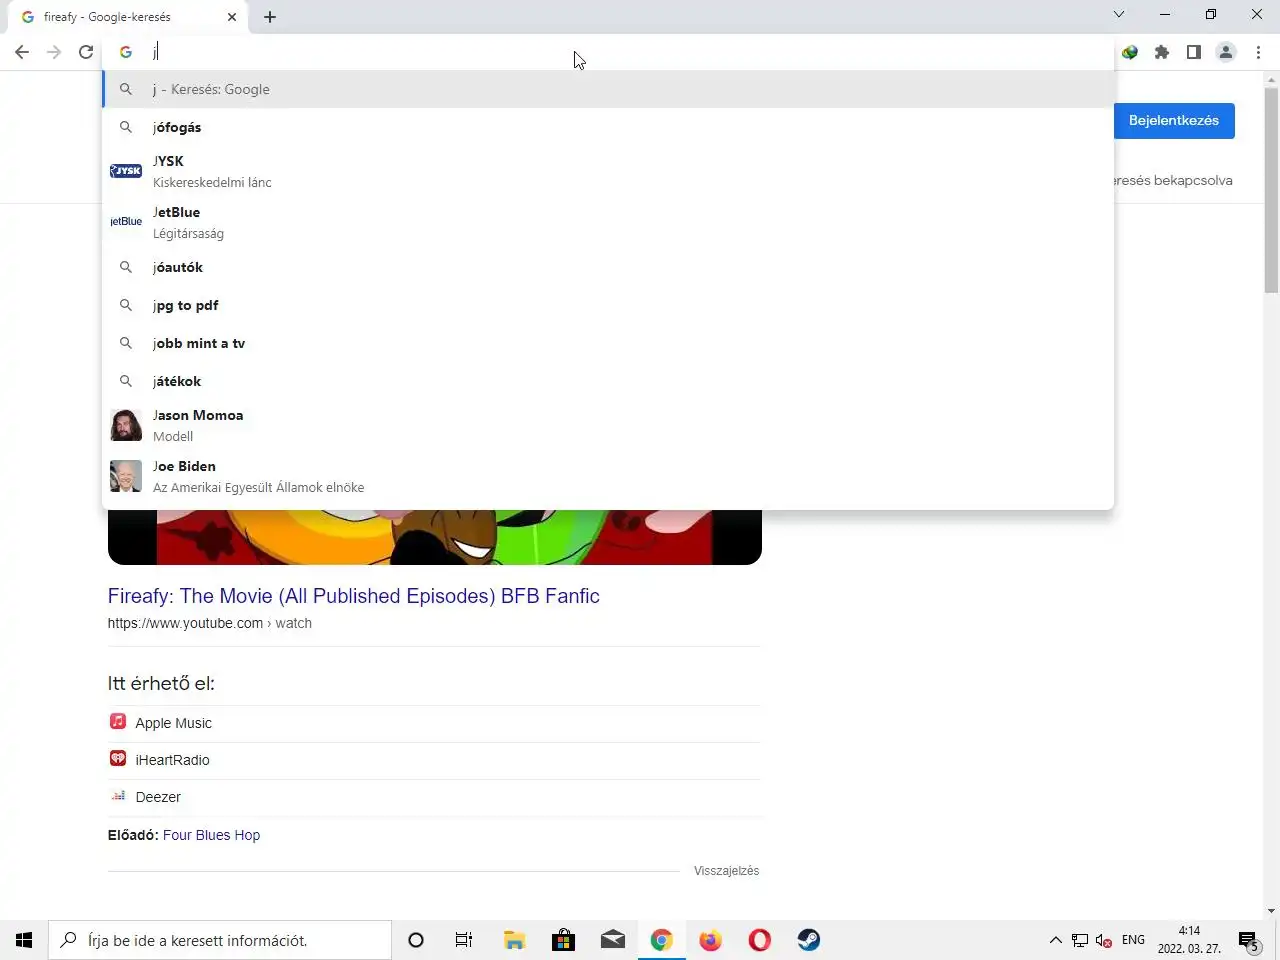Click the iHeartRadio heart icon

118,758
